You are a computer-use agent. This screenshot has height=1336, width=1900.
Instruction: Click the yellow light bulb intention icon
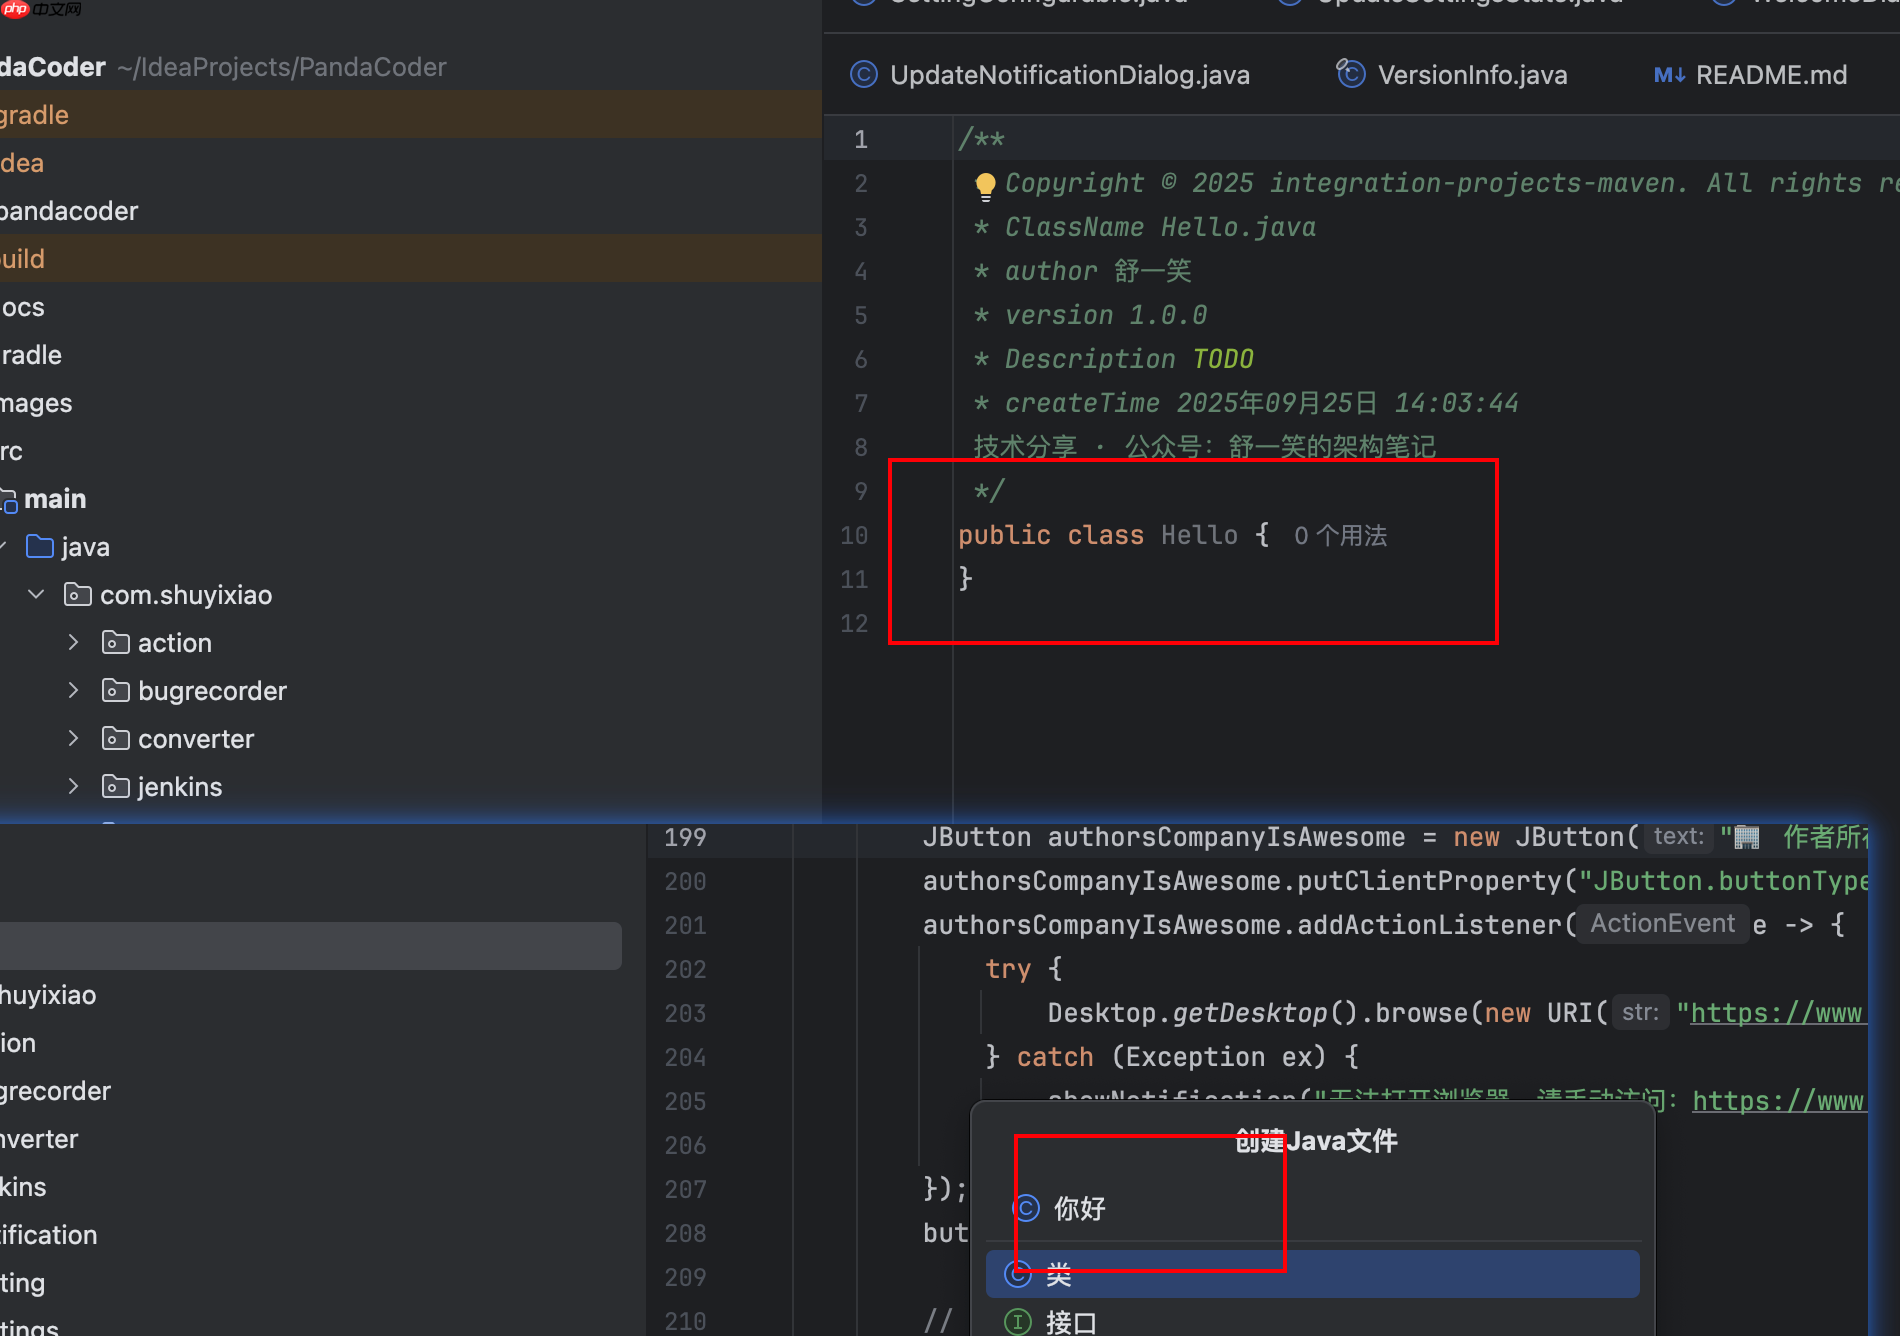pyautogui.click(x=986, y=186)
